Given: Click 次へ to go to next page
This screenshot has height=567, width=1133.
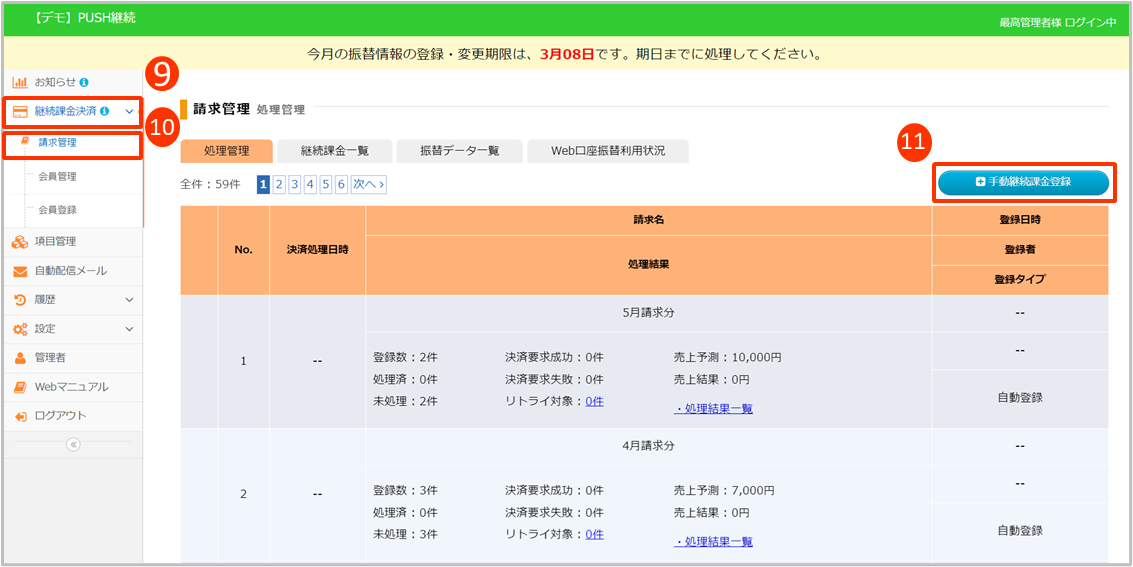Looking at the screenshot, I should tap(367, 184).
